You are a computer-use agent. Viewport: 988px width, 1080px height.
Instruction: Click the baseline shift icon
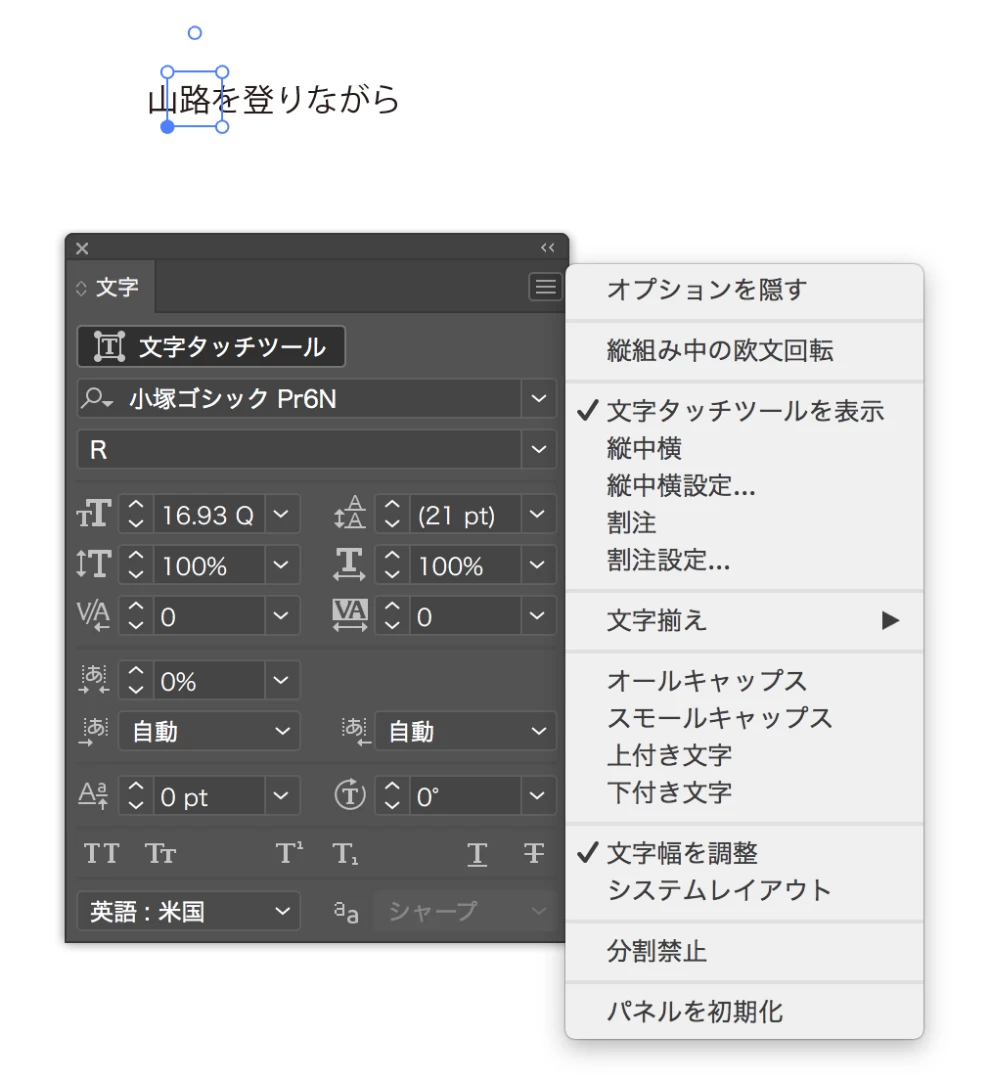pos(94,795)
